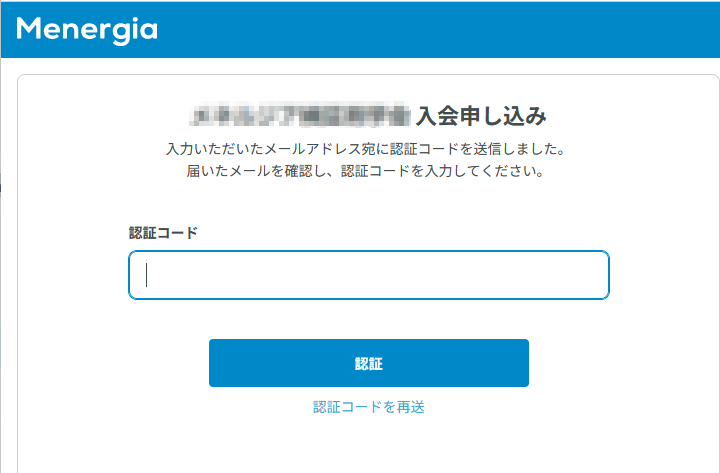Click the 認証コード field label
This screenshot has height=473, width=720.
click(x=163, y=233)
